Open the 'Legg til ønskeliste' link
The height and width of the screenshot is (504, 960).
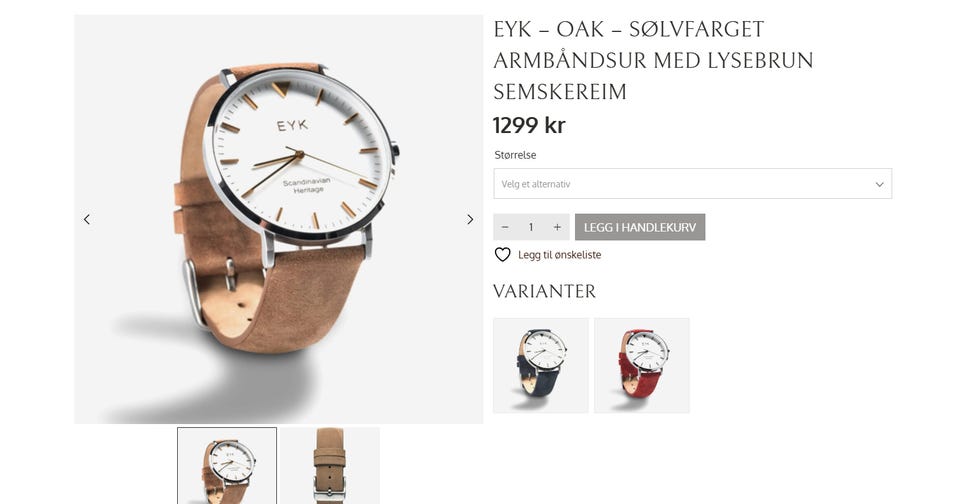[560, 255]
